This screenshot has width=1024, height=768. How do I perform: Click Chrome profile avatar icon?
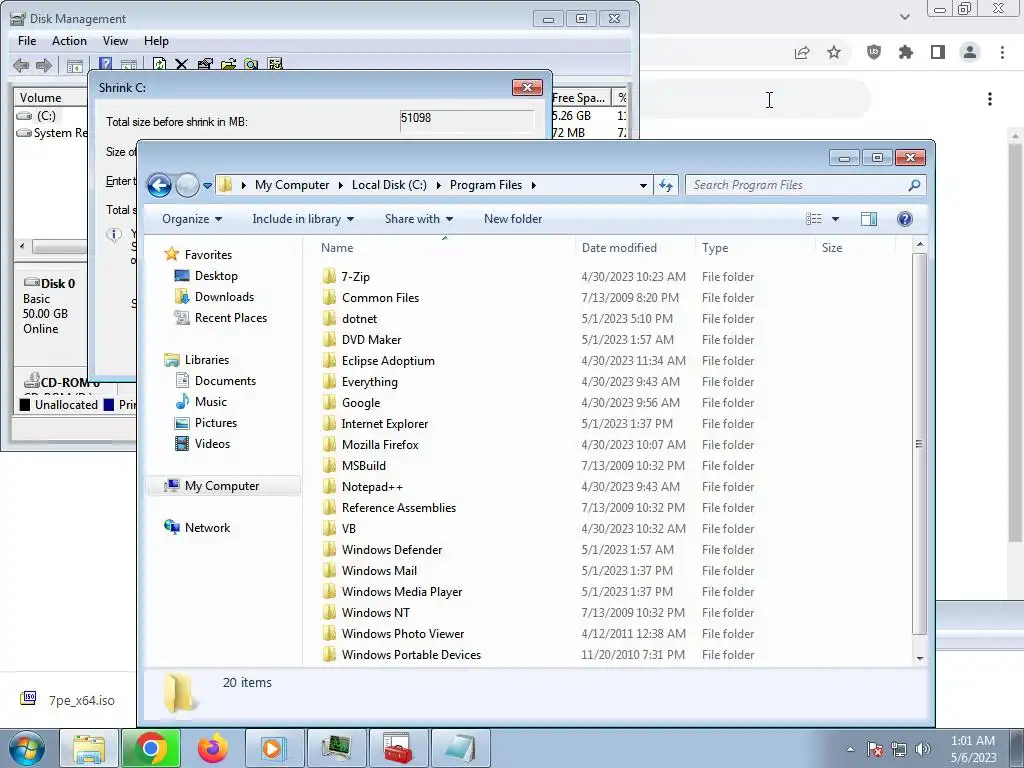[x=970, y=52]
